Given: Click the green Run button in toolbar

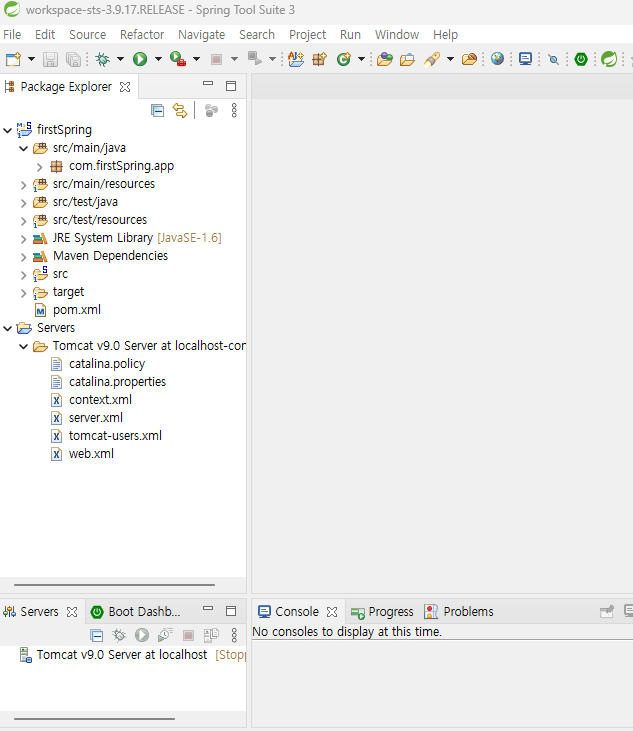Looking at the screenshot, I should point(140,59).
